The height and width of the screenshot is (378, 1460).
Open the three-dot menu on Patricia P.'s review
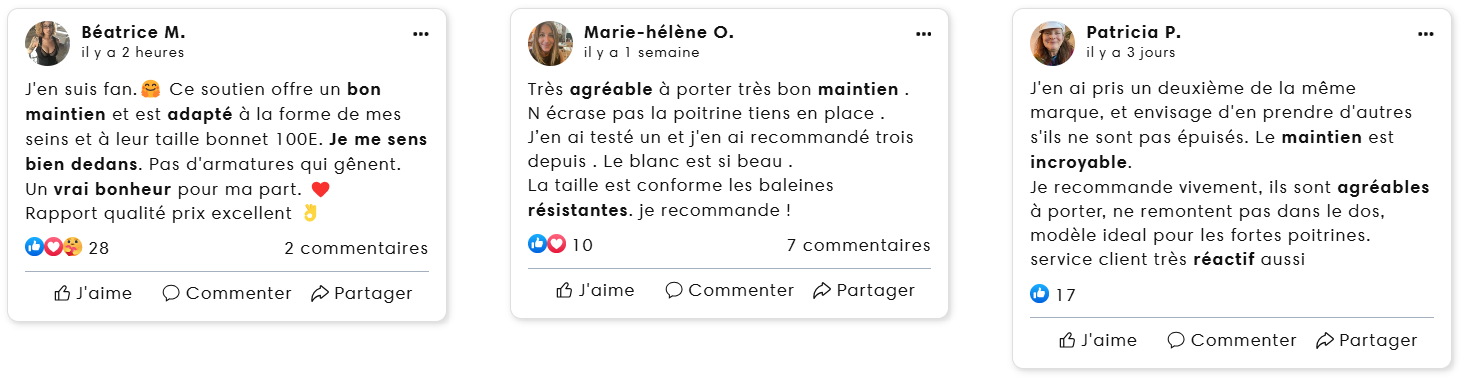tap(1426, 33)
